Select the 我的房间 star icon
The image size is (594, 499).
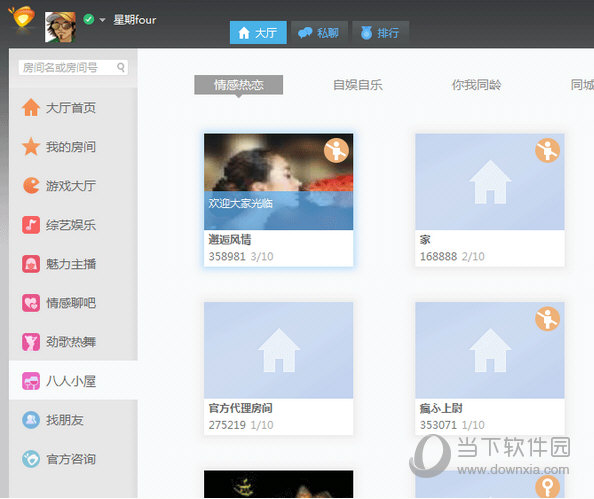click(x=31, y=147)
